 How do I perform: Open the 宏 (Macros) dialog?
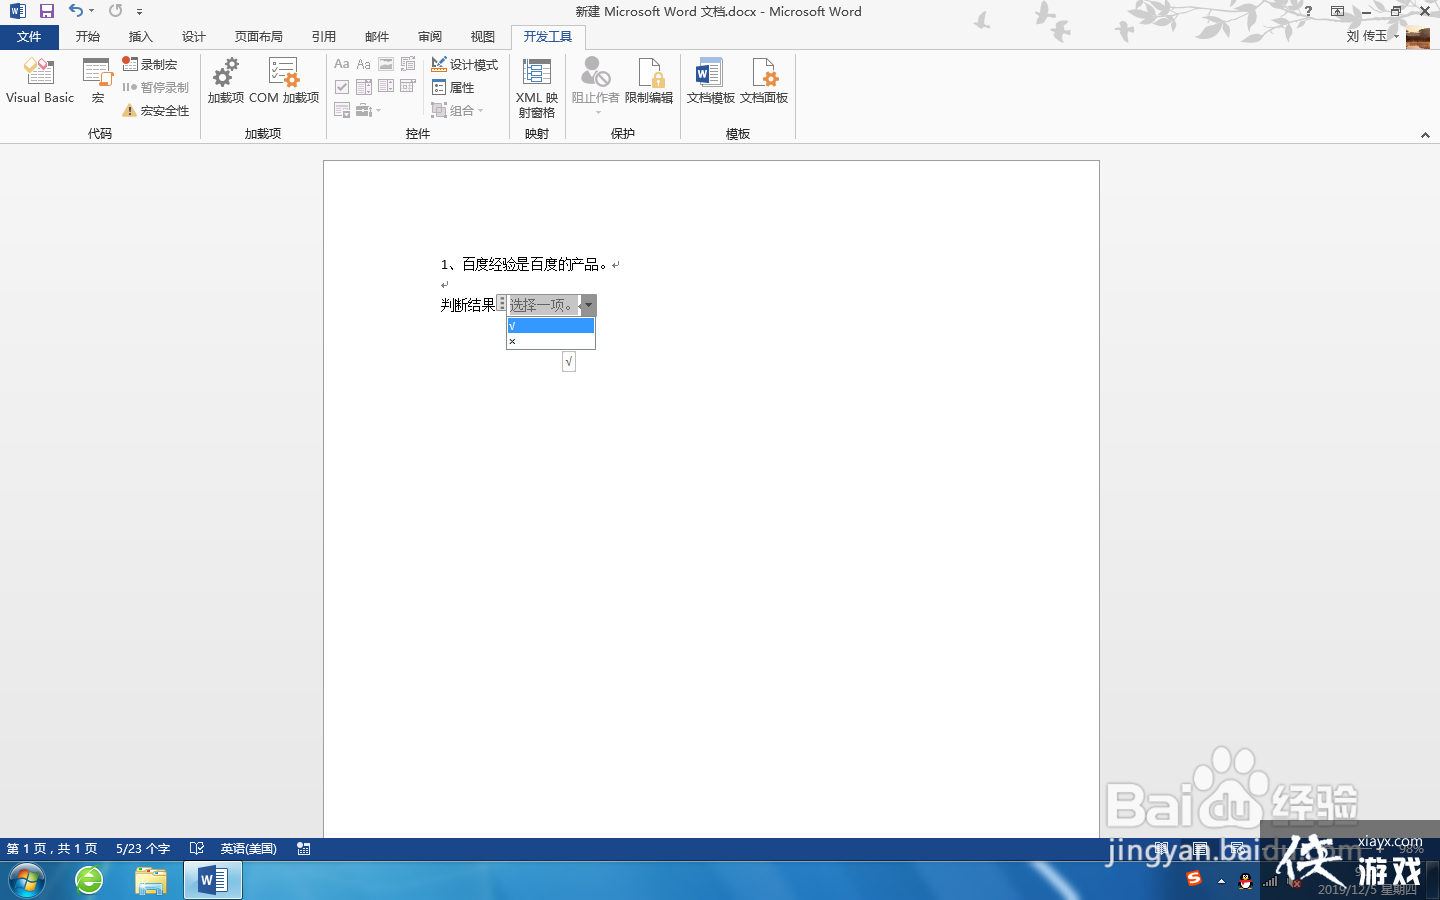pos(97,80)
